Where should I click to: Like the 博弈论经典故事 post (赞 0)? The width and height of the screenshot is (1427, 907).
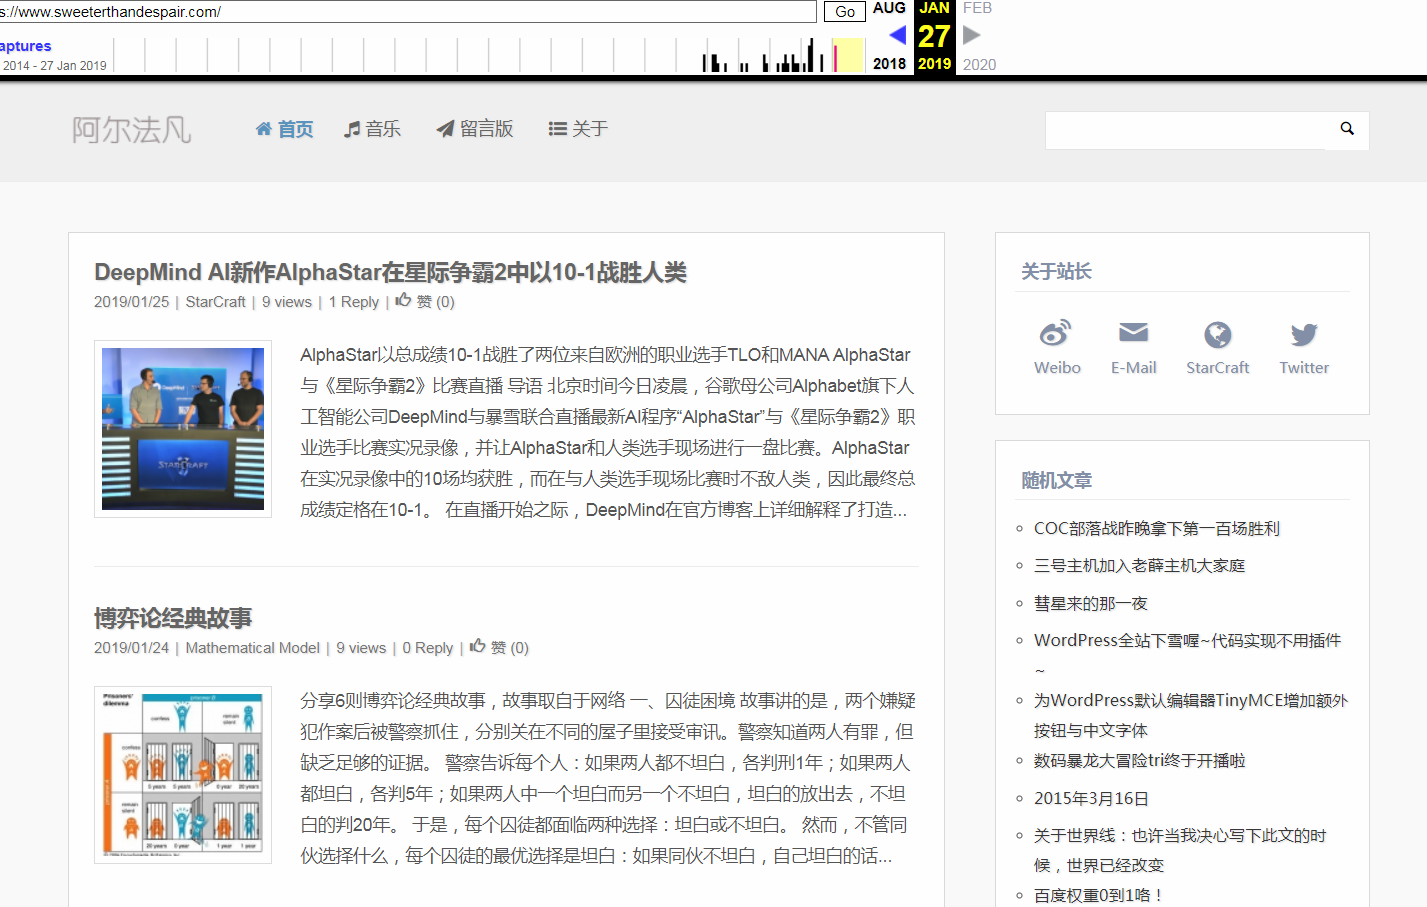(x=499, y=647)
